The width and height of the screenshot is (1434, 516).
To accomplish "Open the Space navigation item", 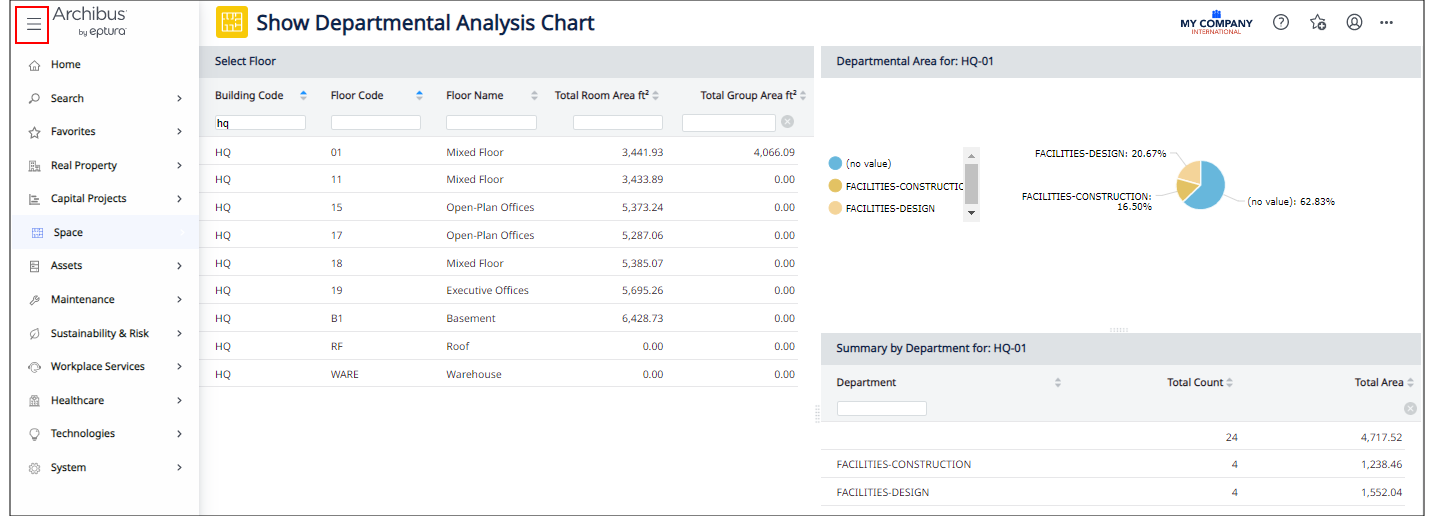I will click(68, 233).
